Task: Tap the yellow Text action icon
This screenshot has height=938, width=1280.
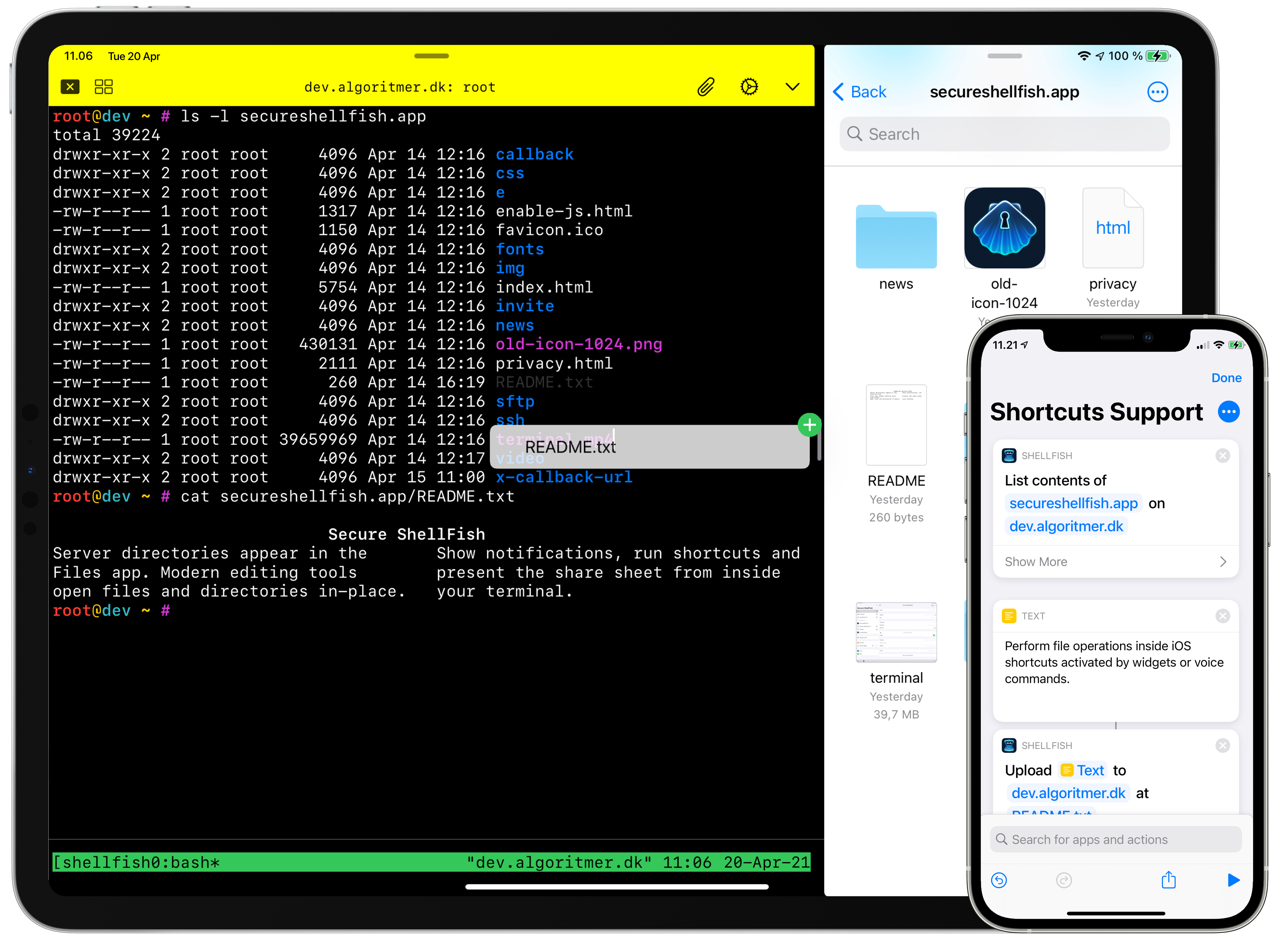Action: click(x=1009, y=616)
